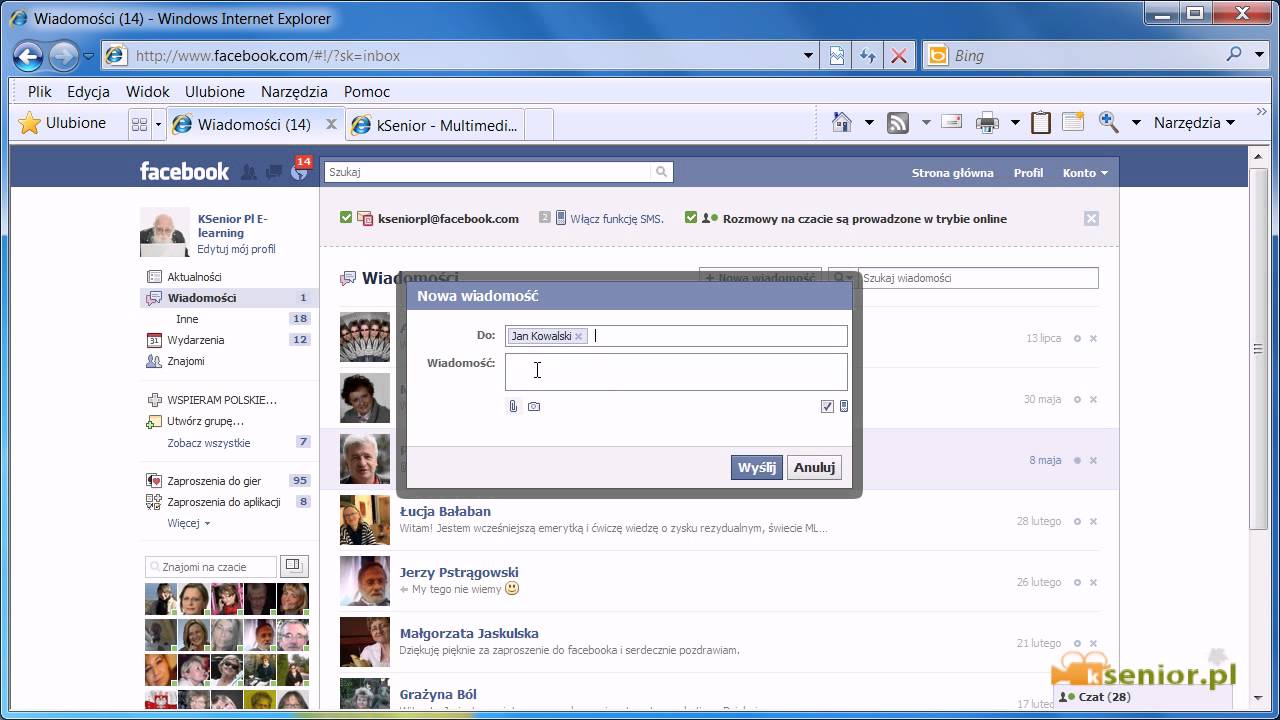Close the Wiadomości (14) tab
Viewport: 1280px width, 720px height.
332,124
